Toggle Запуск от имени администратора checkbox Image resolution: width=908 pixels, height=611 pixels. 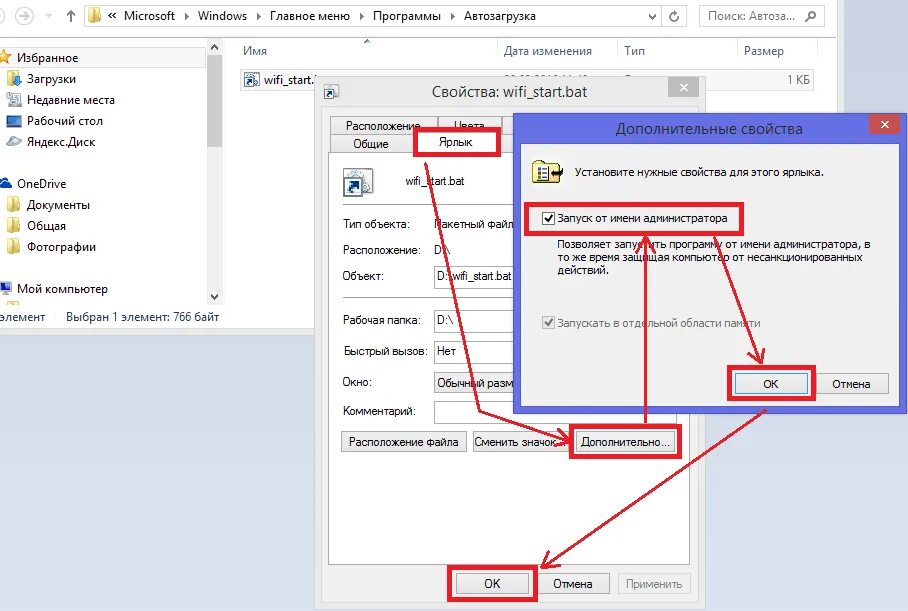coord(548,218)
